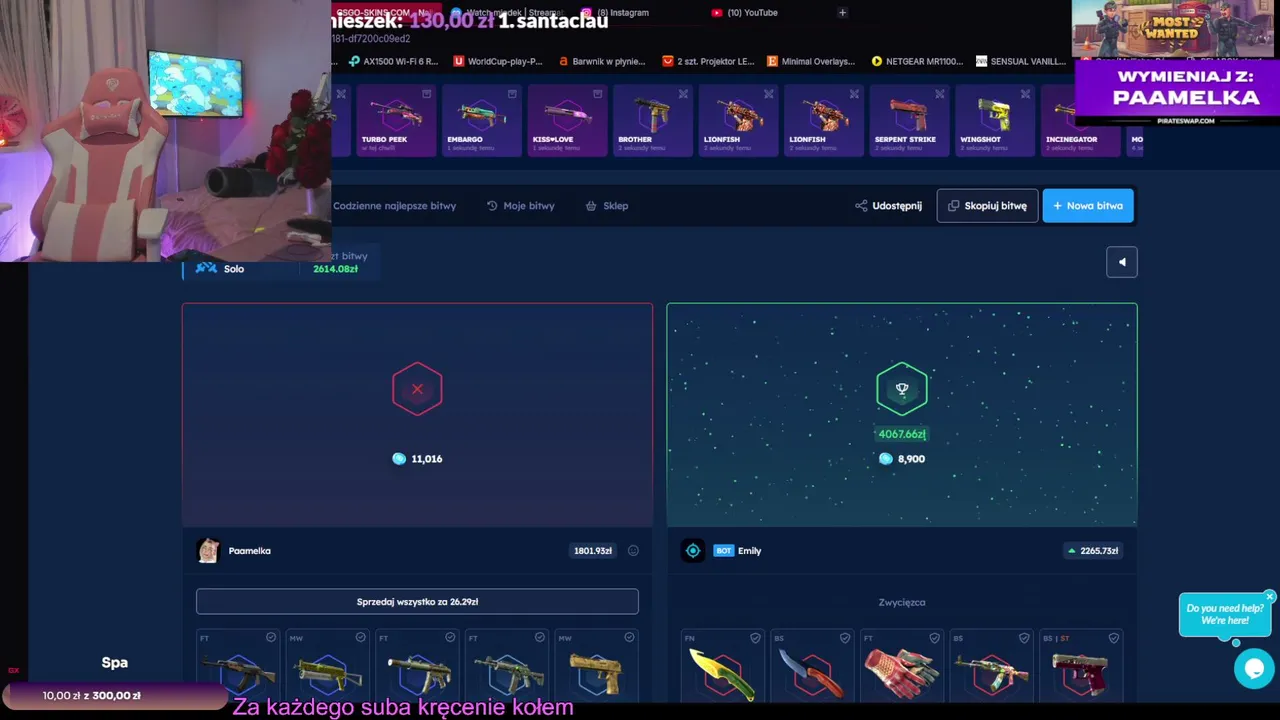Viewport: 1280px width, 720px height.
Task: Click the case icon on KISS LOVE card
Action: (x=598, y=94)
